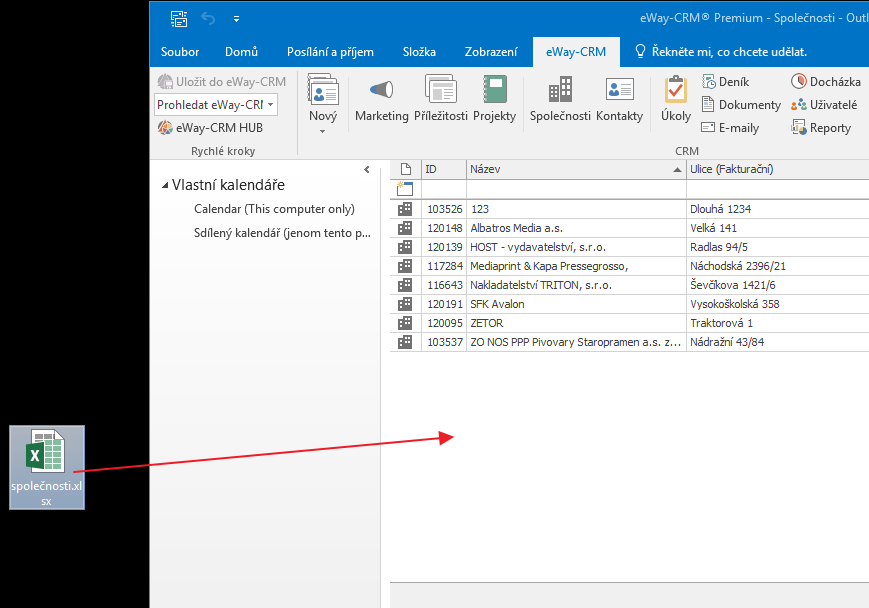The image size is (869, 608).
Task: Click the company icon for HOST - vydavatelství
Action: pyautogui.click(x=405, y=247)
